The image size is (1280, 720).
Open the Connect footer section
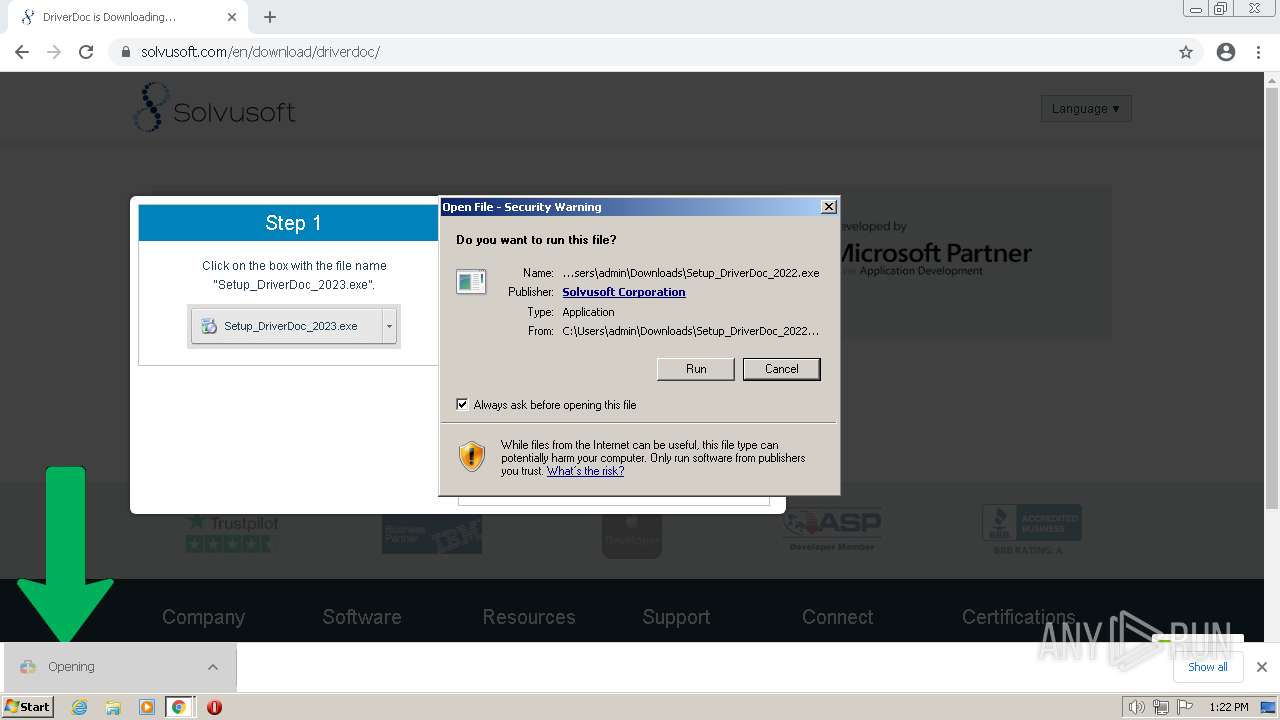[838, 617]
